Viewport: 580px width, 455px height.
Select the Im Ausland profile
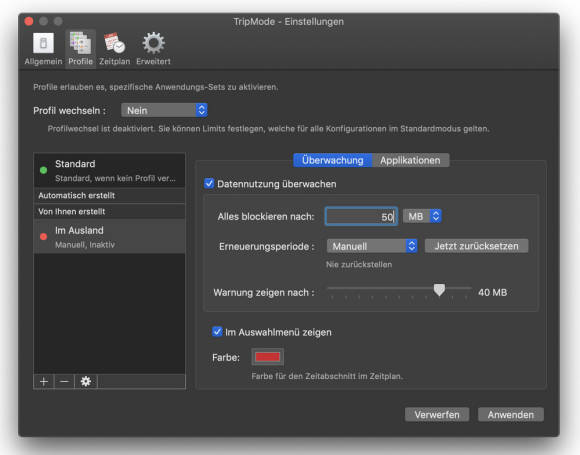pyautogui.click(x=109, y=237)
